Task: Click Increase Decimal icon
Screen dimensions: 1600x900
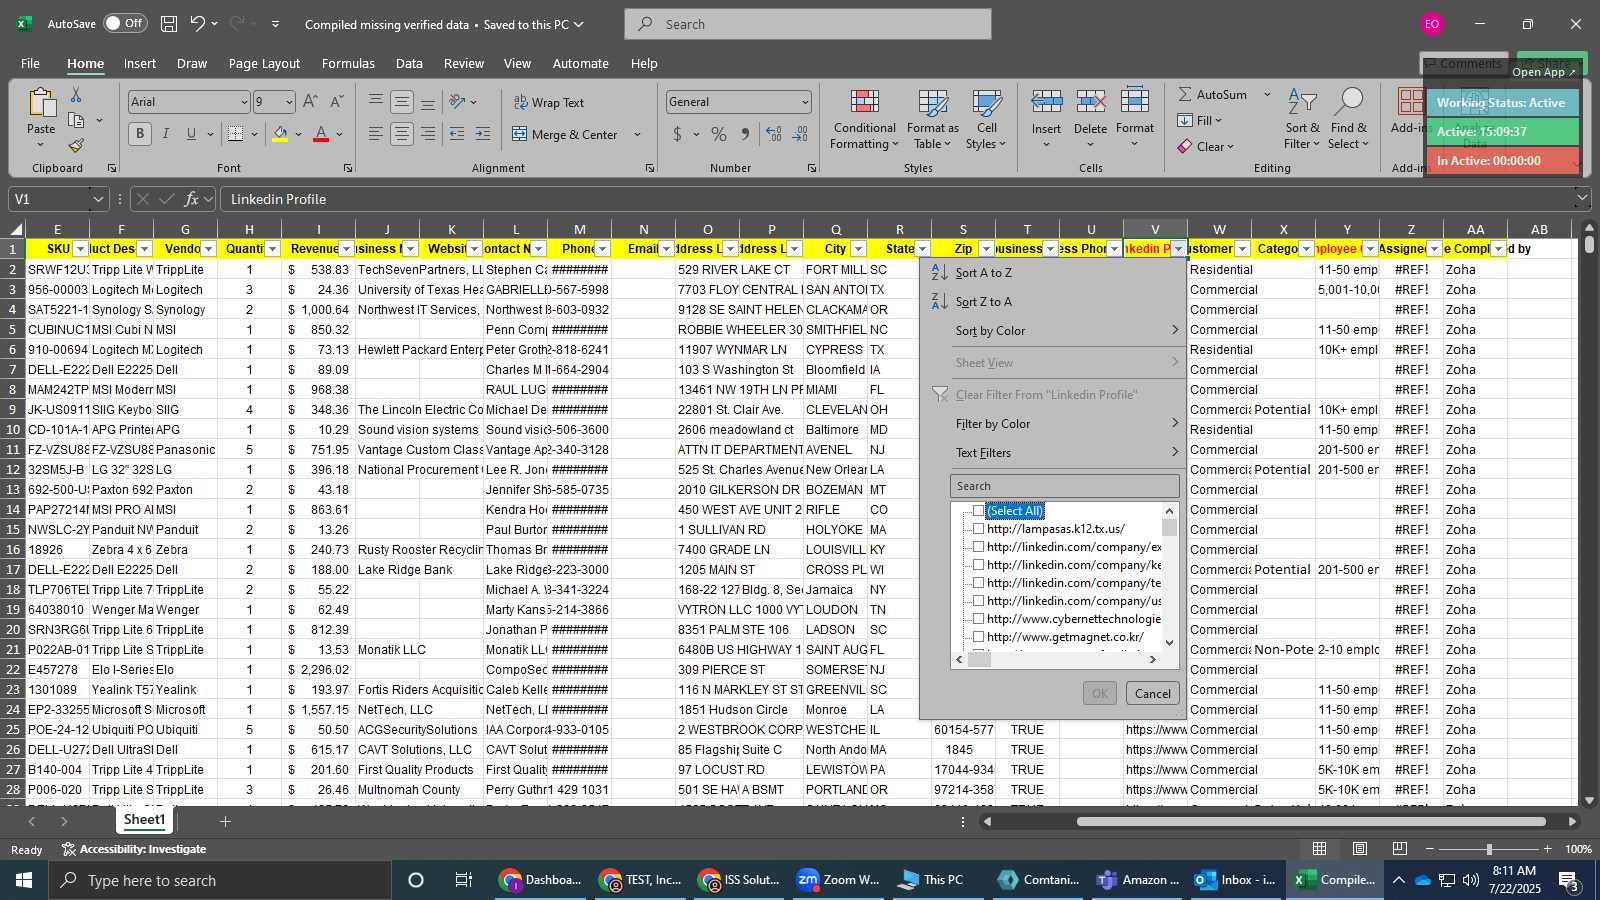Action: pos(773,134)
